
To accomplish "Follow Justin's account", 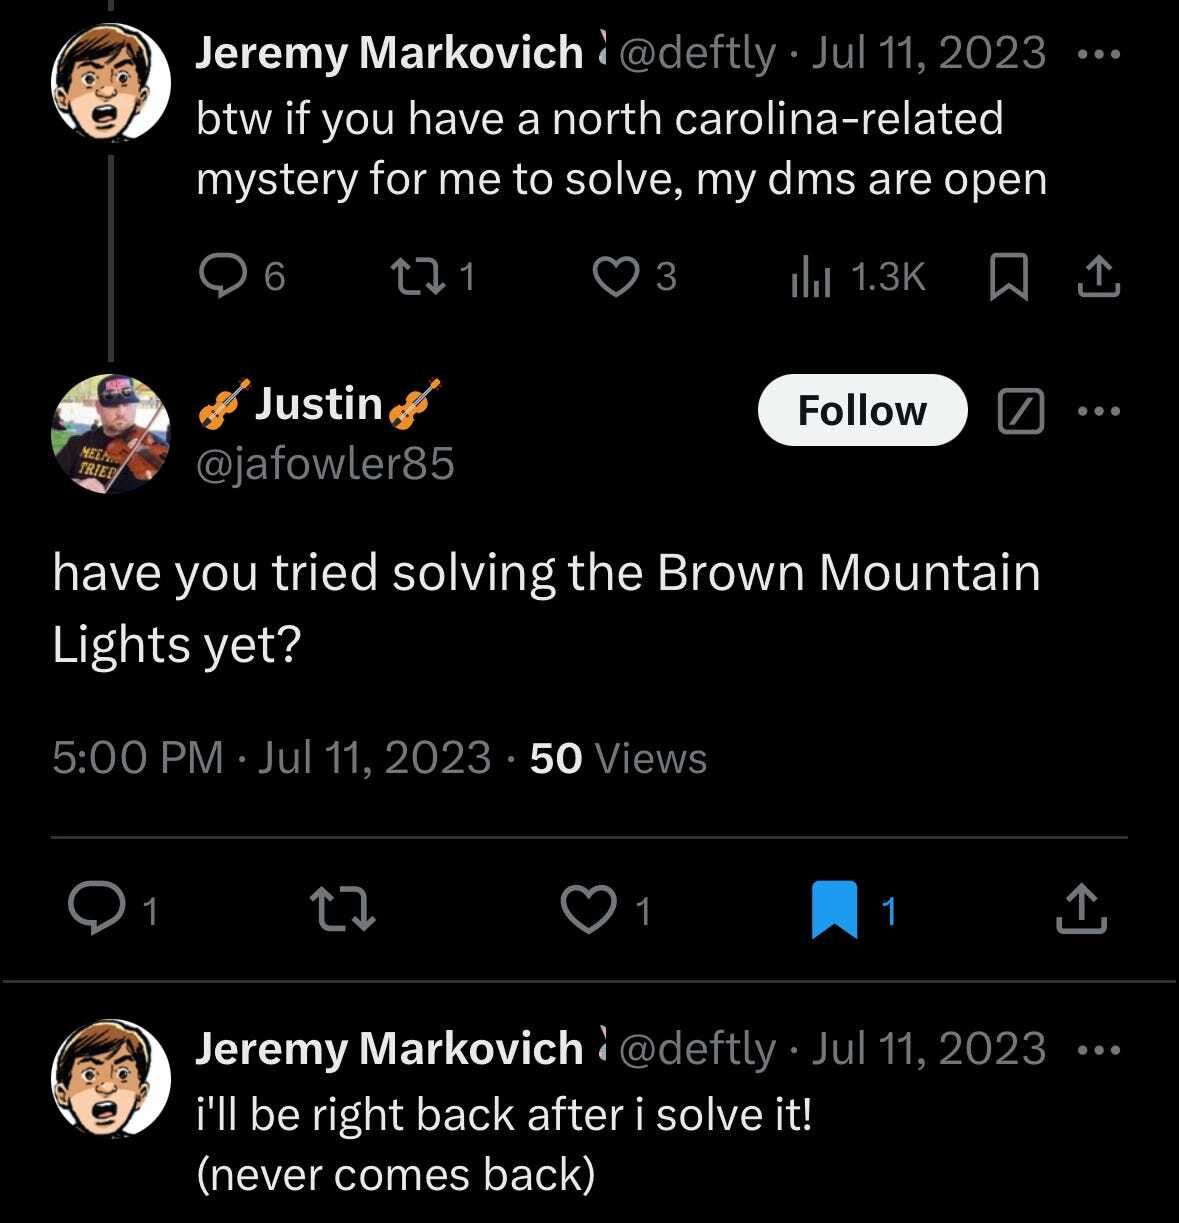I will pyautogui.click(x=862, y=410).
